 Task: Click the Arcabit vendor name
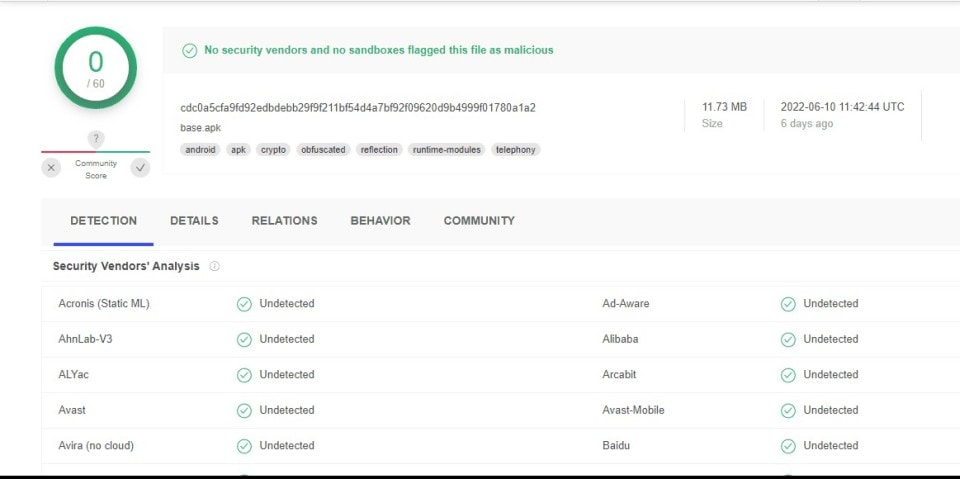pos(619,375)
